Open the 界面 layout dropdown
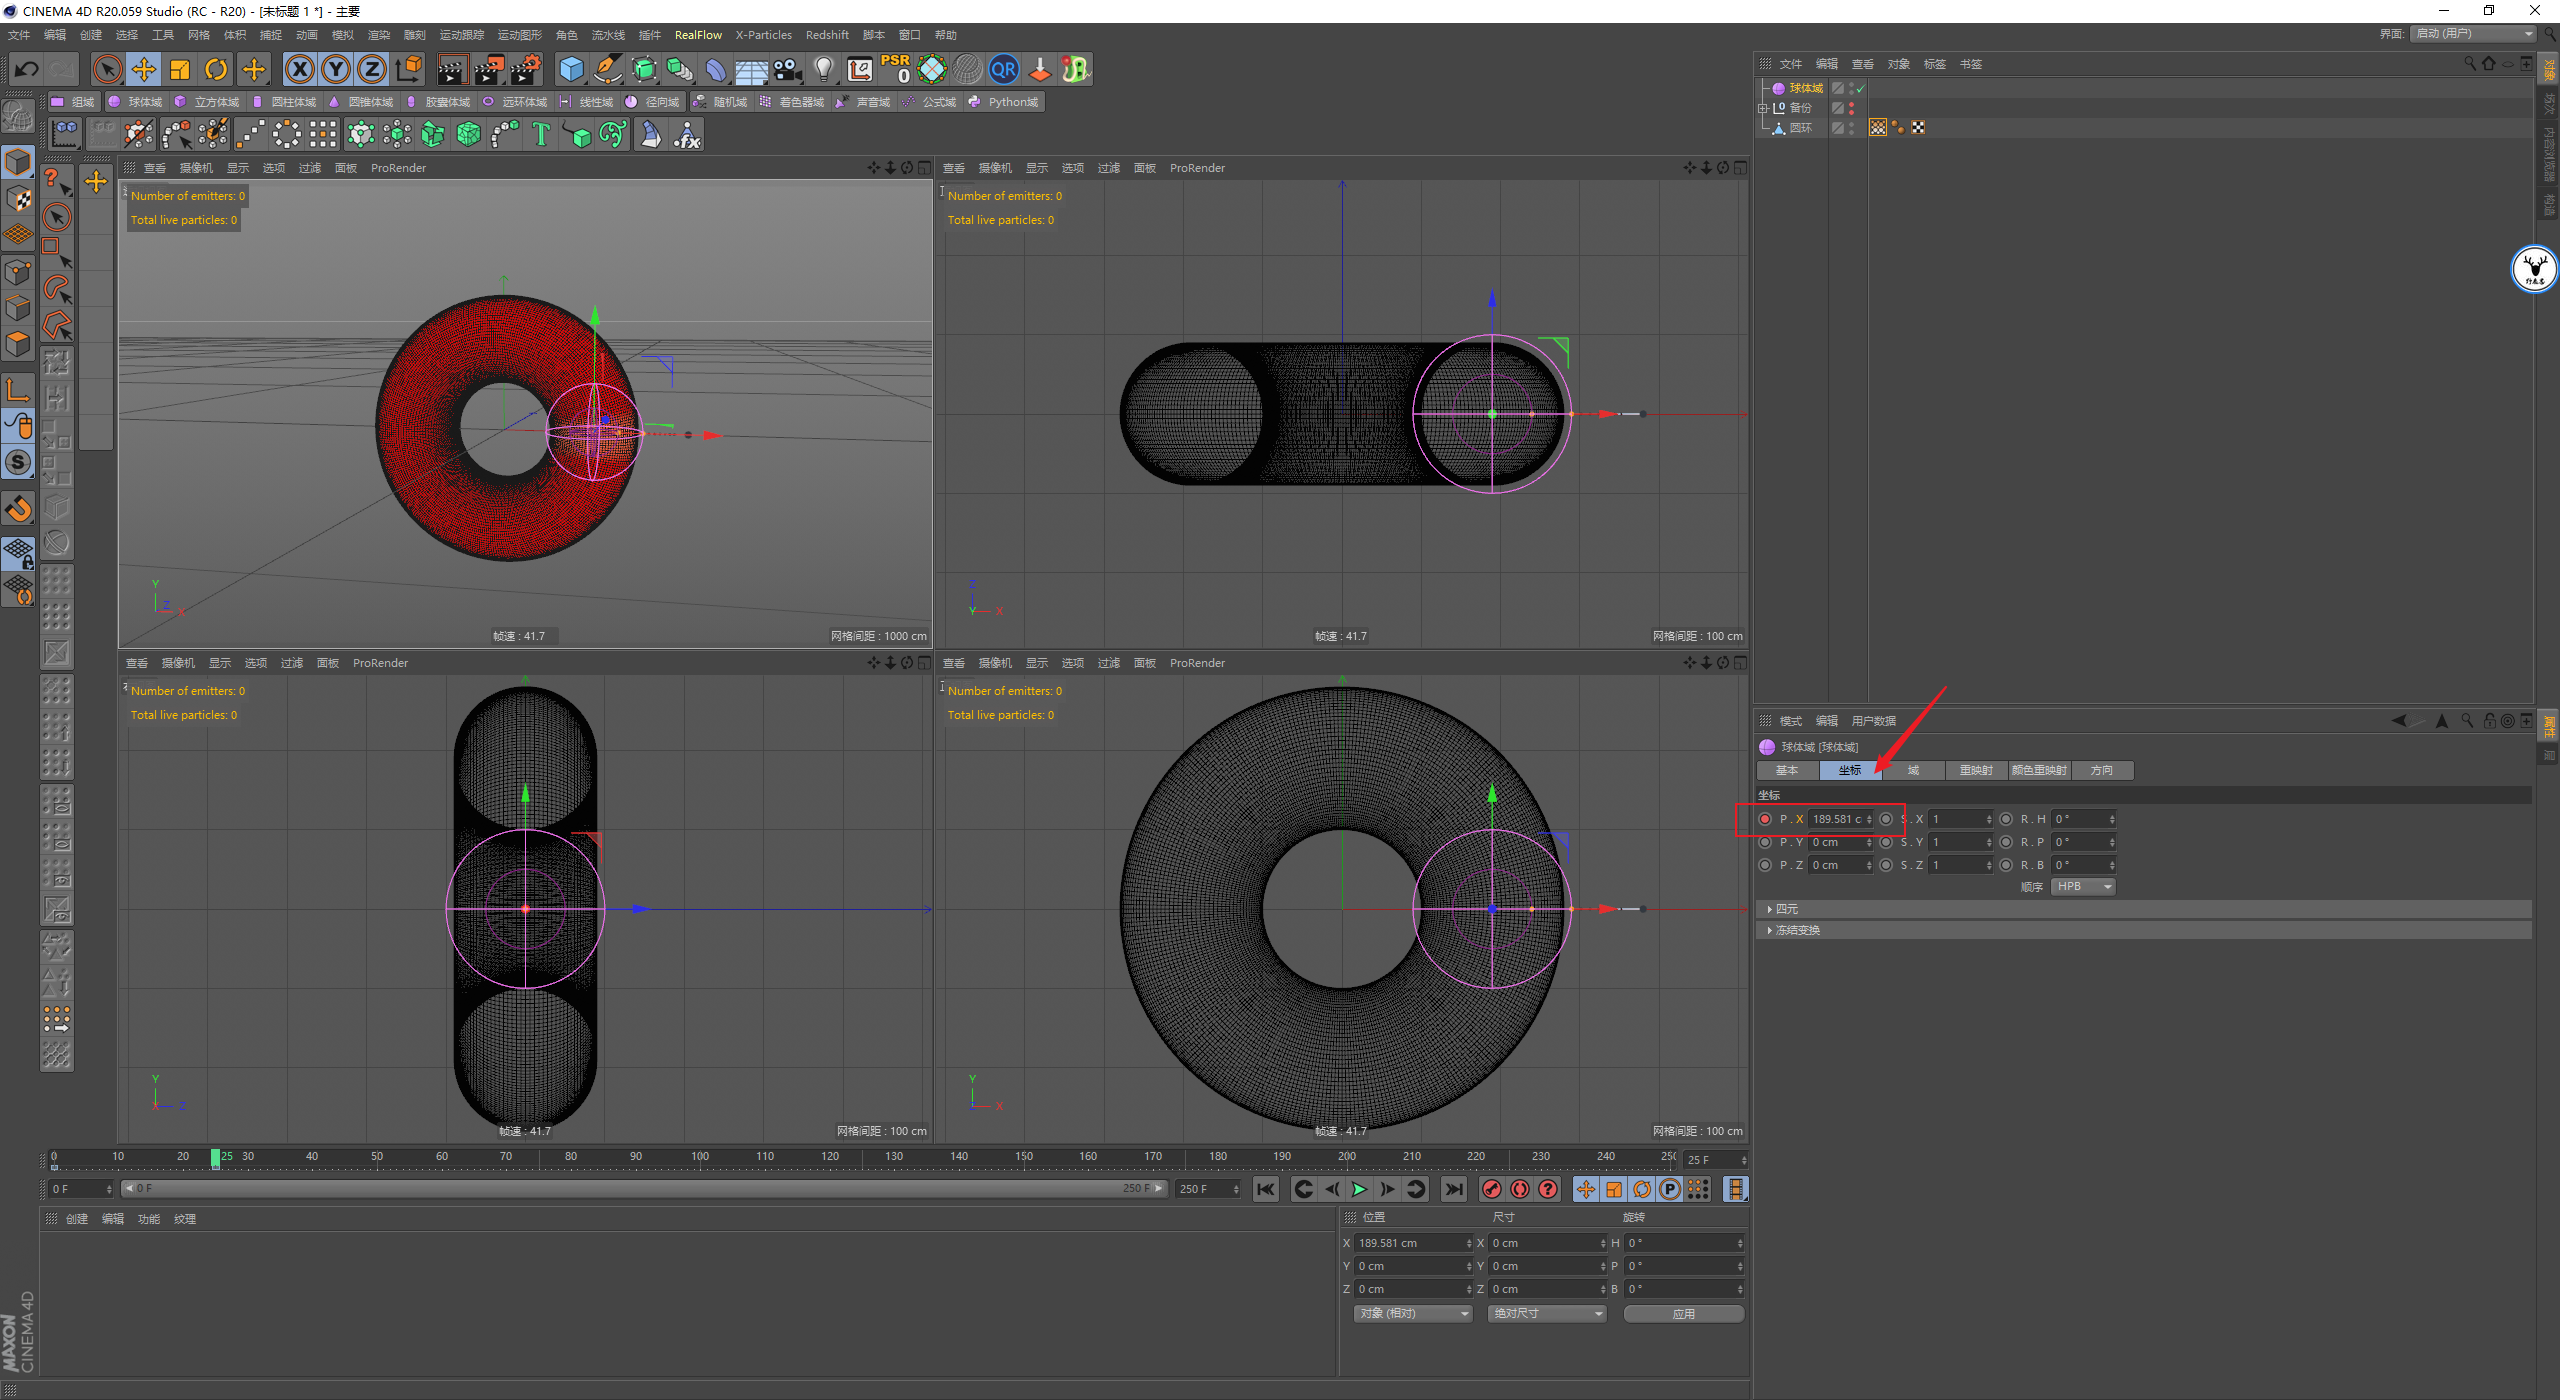Image resolution: width=2560 pixels, height=1400 pixels. point(2474,34)
